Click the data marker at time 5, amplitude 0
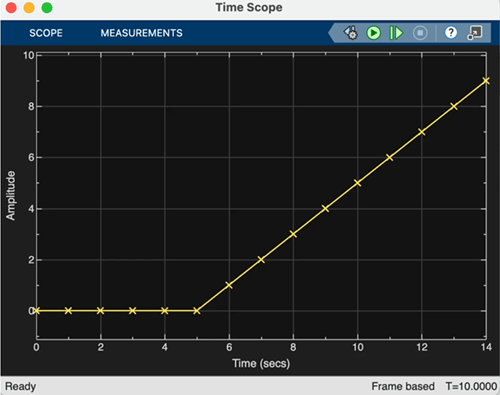This screenshot has width=500, height=395. [197, 311]
